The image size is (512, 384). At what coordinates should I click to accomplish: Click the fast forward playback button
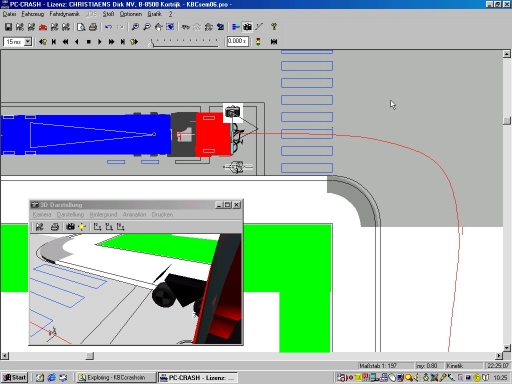click(111, 42)
